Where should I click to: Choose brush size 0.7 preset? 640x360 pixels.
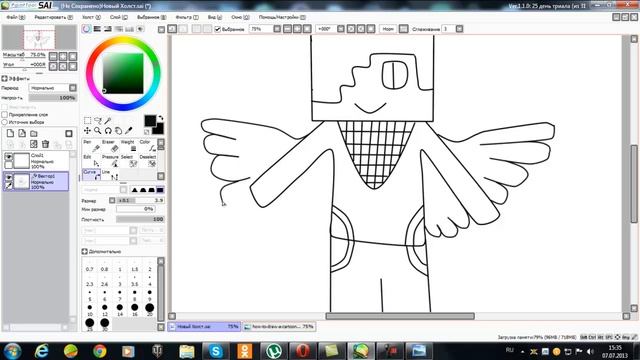[89, 266]
